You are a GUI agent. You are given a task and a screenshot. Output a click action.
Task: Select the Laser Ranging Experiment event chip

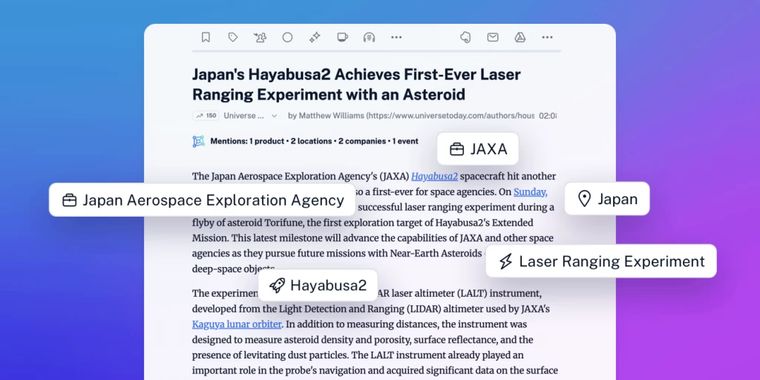pyautogui.click(x=601, y=261)
